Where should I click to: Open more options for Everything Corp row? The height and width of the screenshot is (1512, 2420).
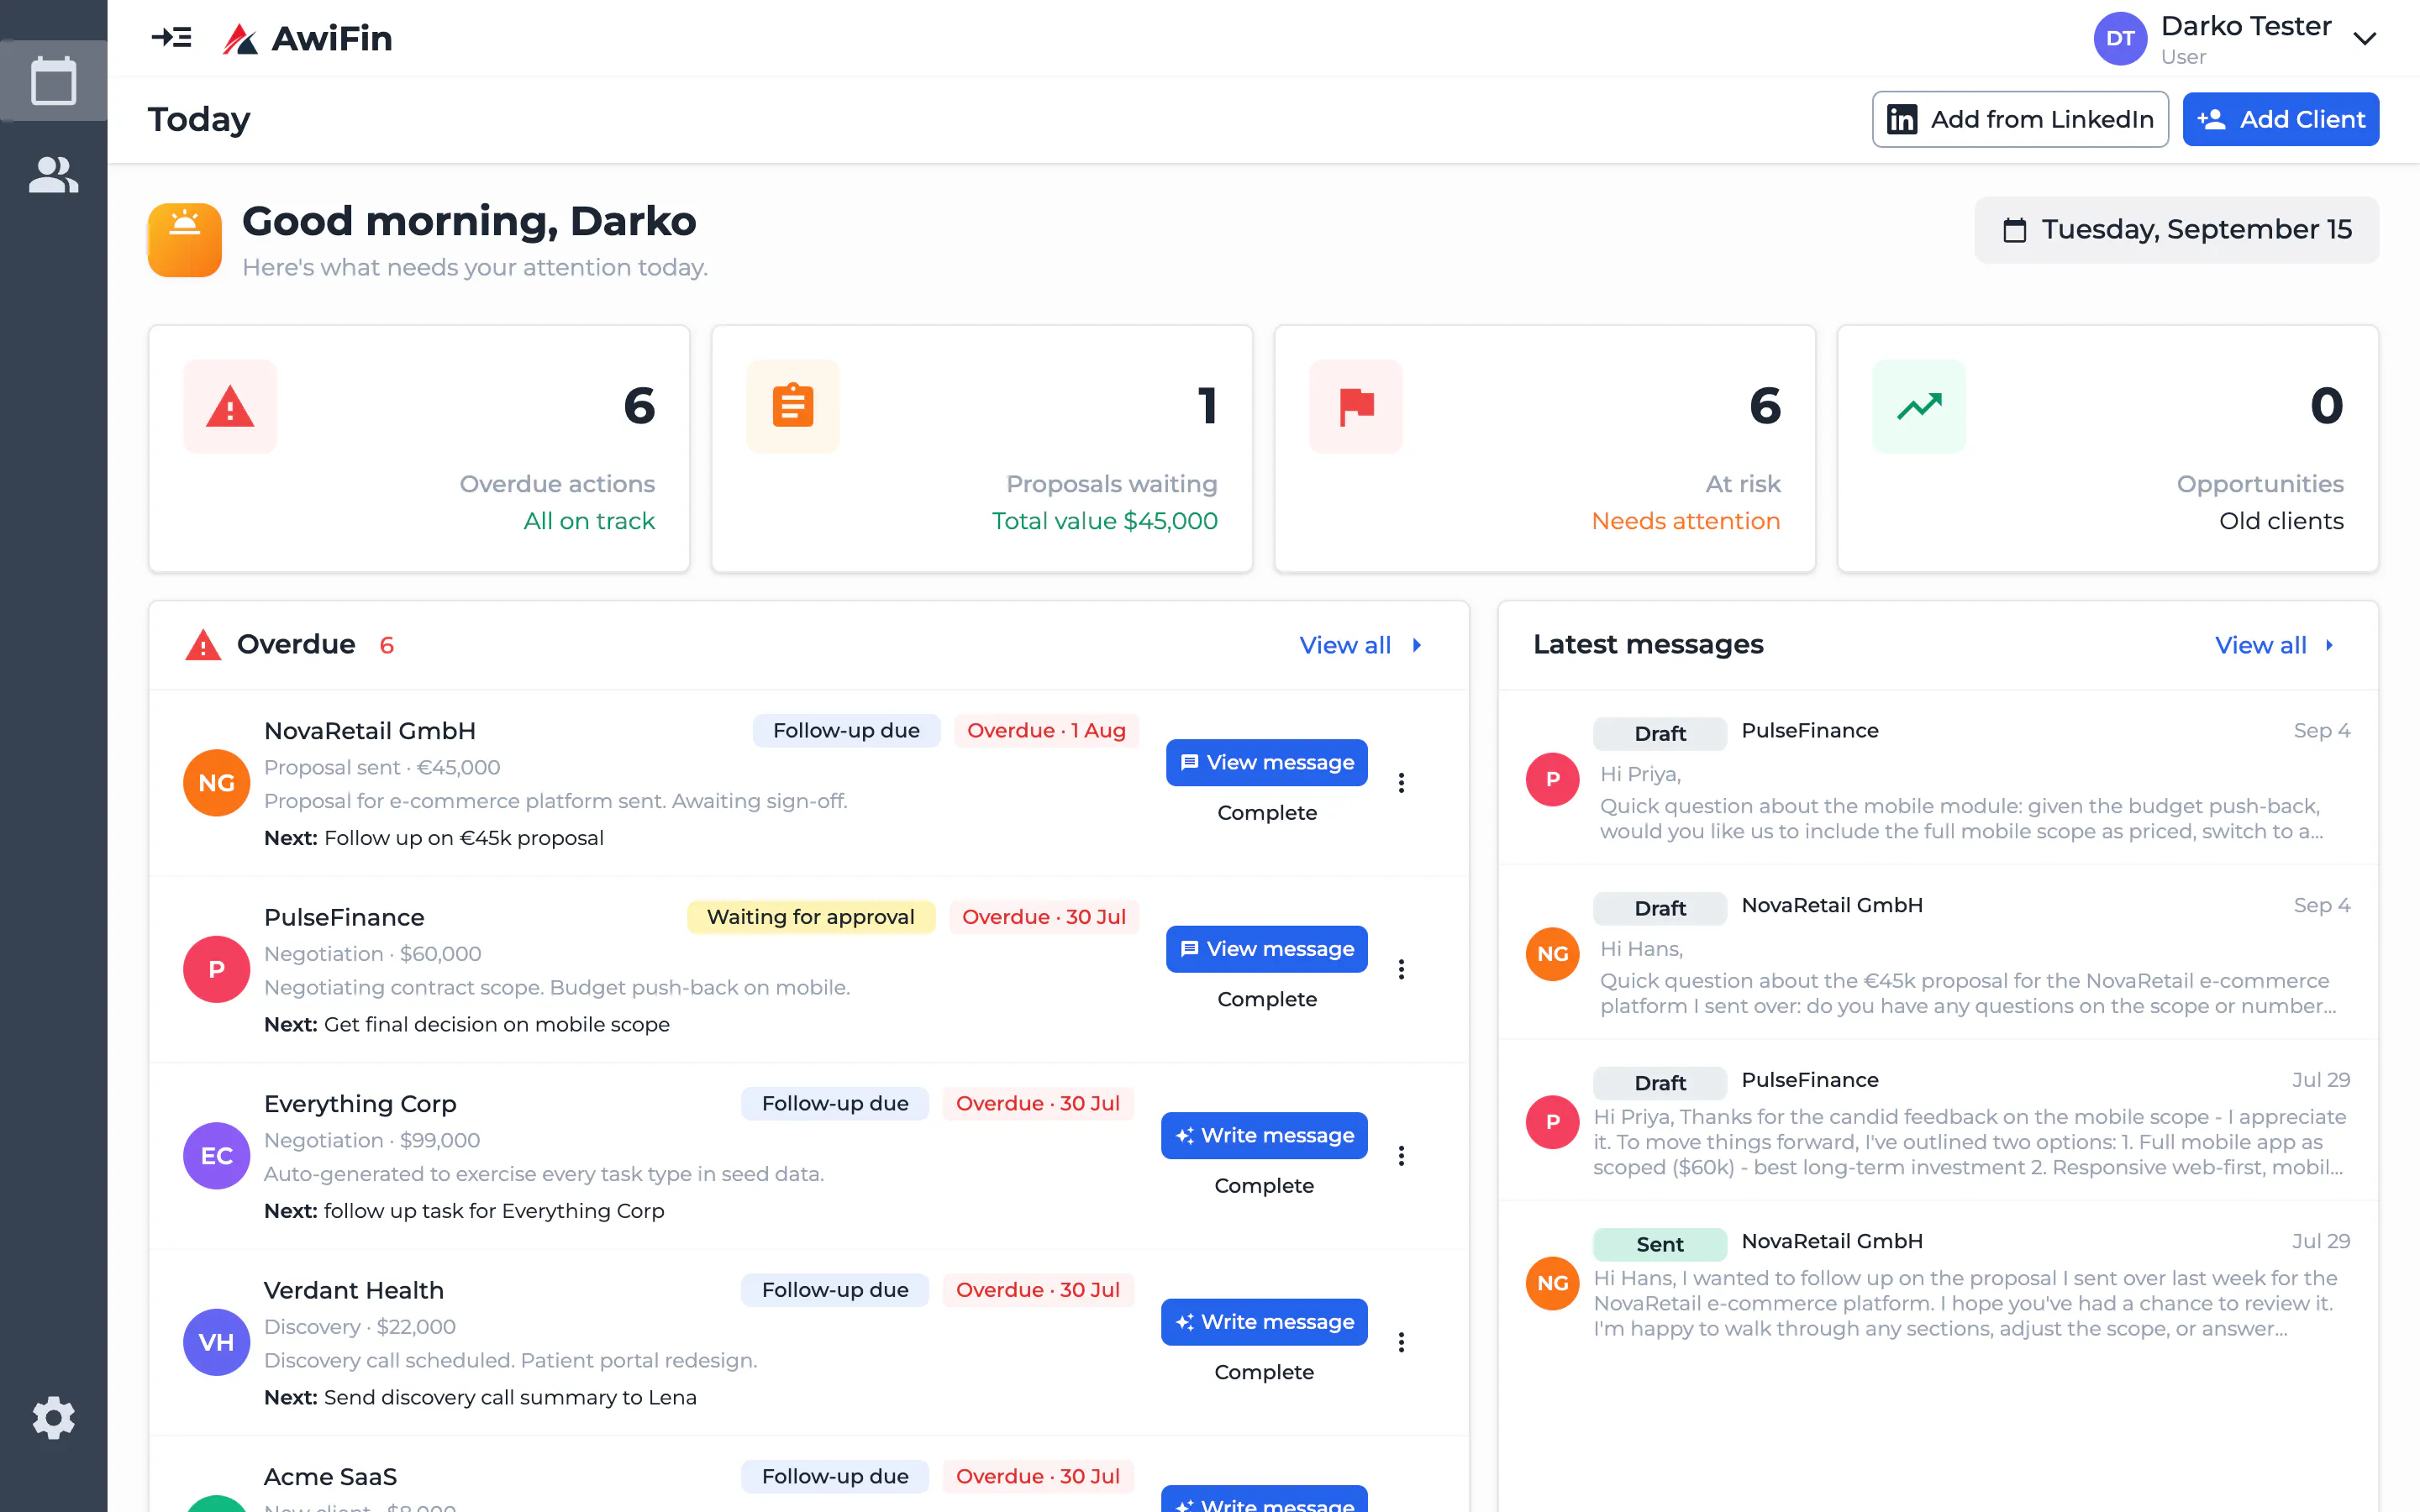[1401, 1156]
